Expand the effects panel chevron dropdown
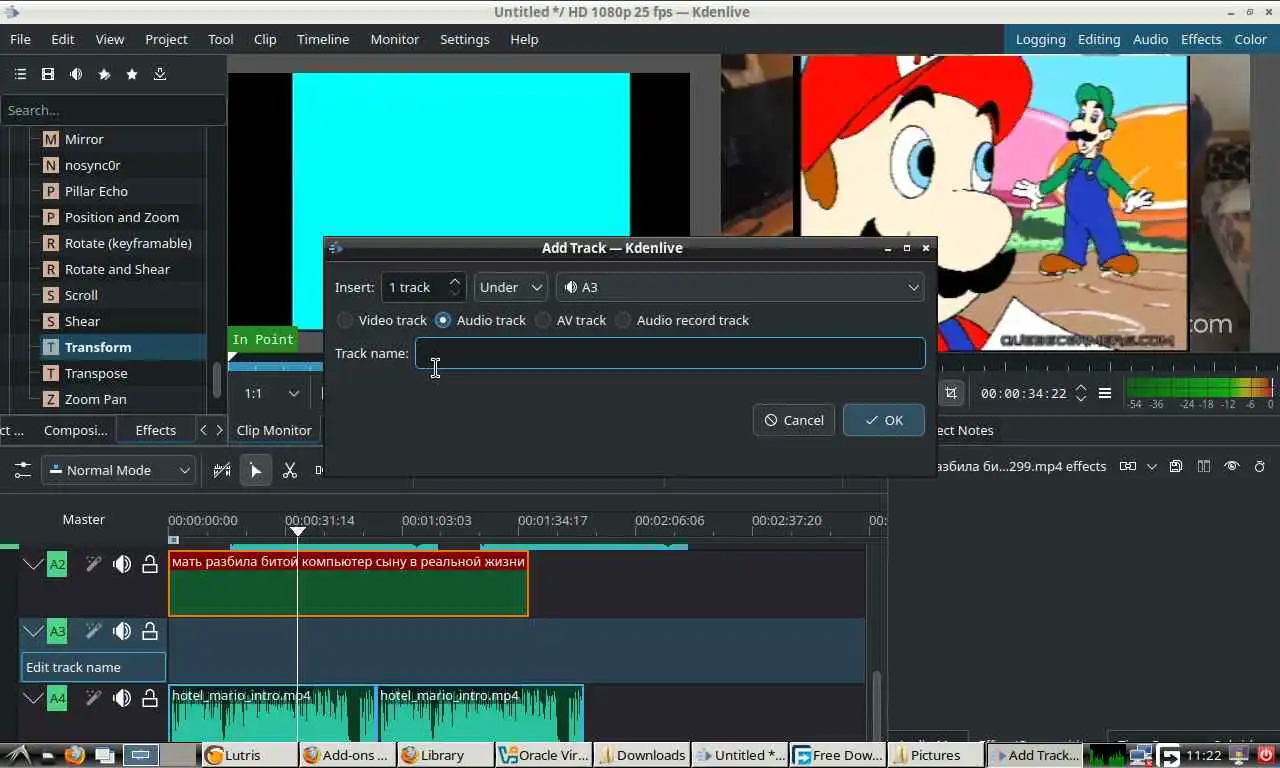 point(1152,466)
